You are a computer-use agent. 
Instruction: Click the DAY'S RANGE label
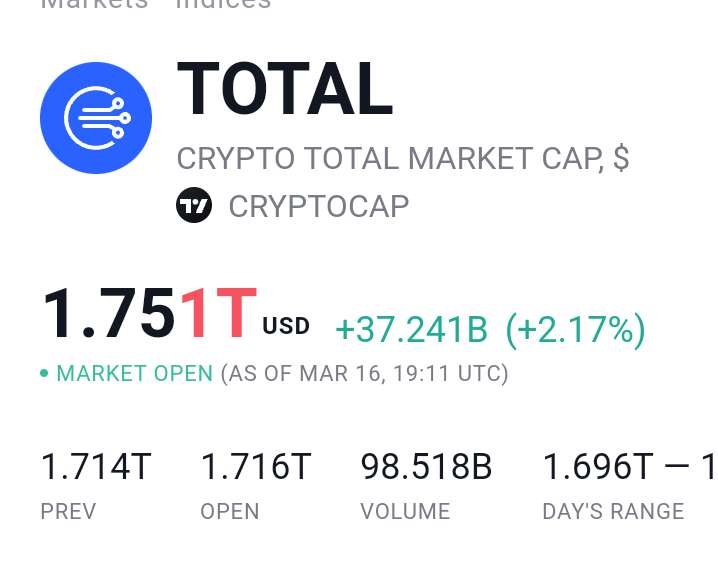[x=614, y=511]
